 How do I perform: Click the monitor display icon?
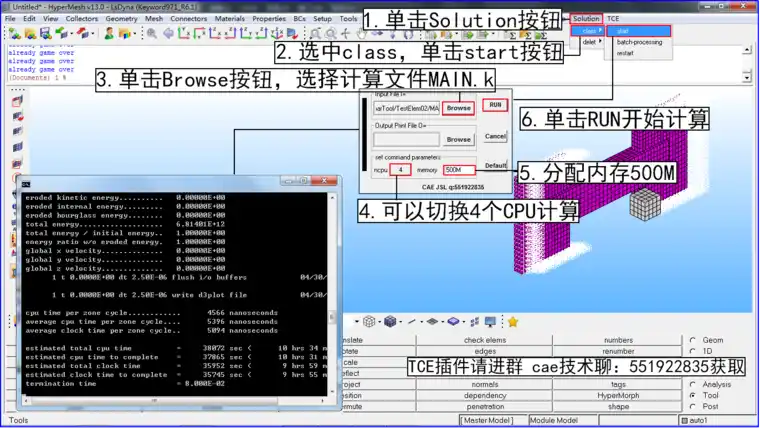coord(490,321)
